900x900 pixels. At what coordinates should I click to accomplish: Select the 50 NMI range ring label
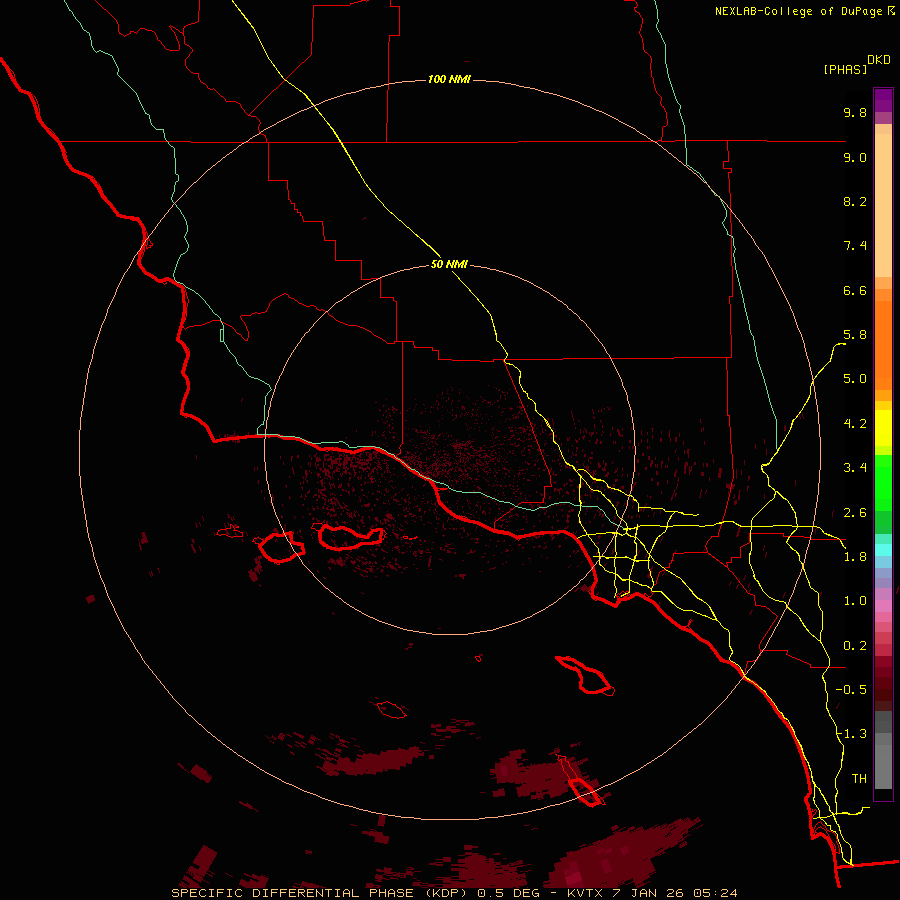[449, 264]
